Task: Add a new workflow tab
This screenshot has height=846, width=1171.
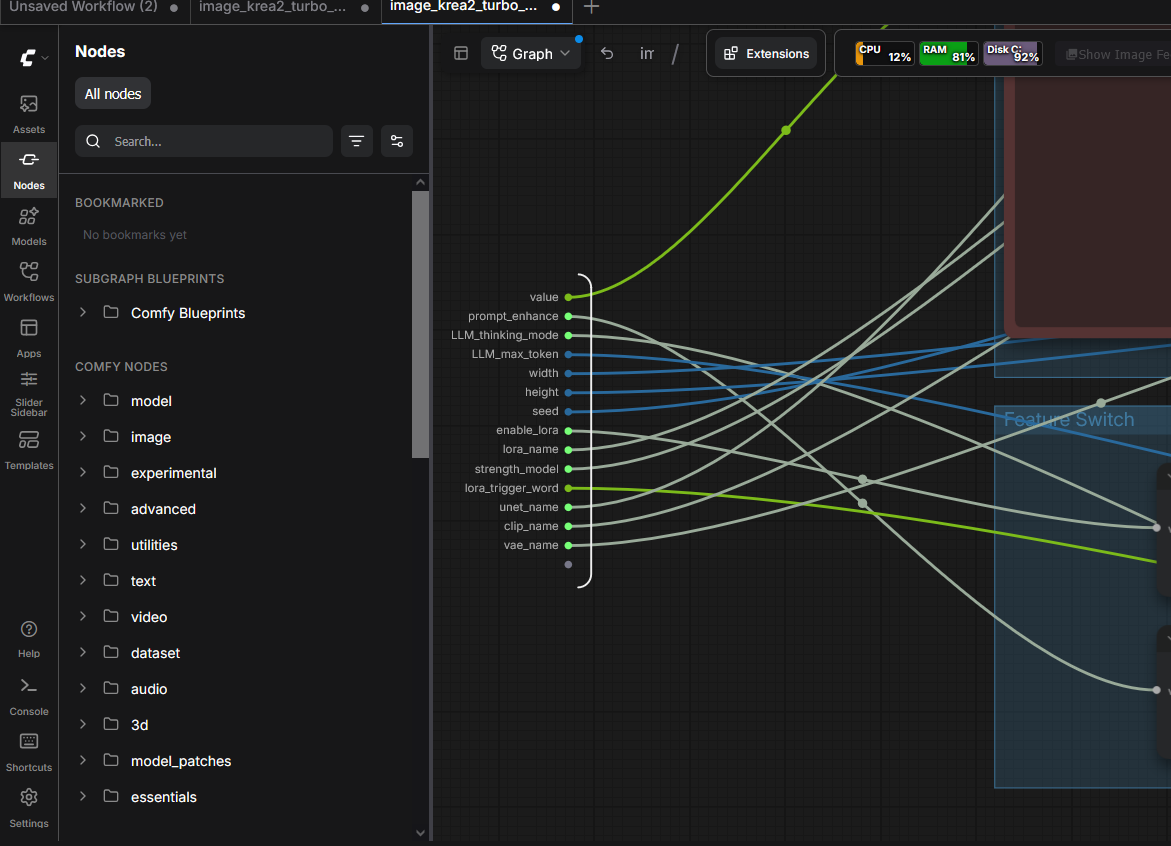Action: [591, 7]
